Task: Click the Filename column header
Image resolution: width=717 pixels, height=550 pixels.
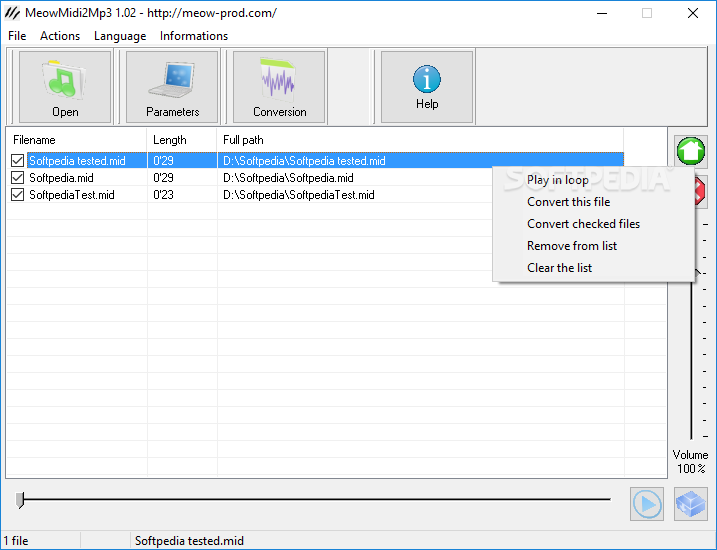Action: (76, 140)
